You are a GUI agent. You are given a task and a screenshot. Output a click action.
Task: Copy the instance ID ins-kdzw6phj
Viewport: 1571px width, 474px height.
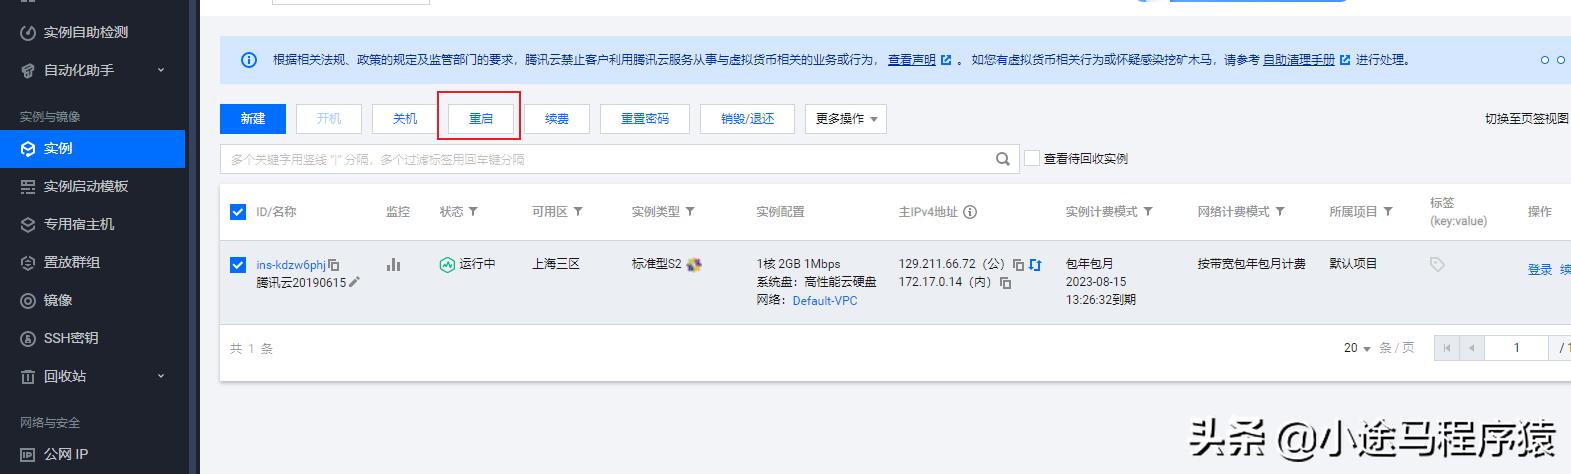point(334,265)
